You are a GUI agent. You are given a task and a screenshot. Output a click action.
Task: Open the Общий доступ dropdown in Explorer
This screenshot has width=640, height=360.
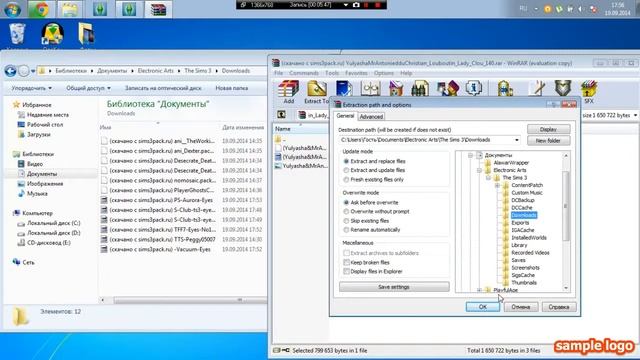pos(88,88)
